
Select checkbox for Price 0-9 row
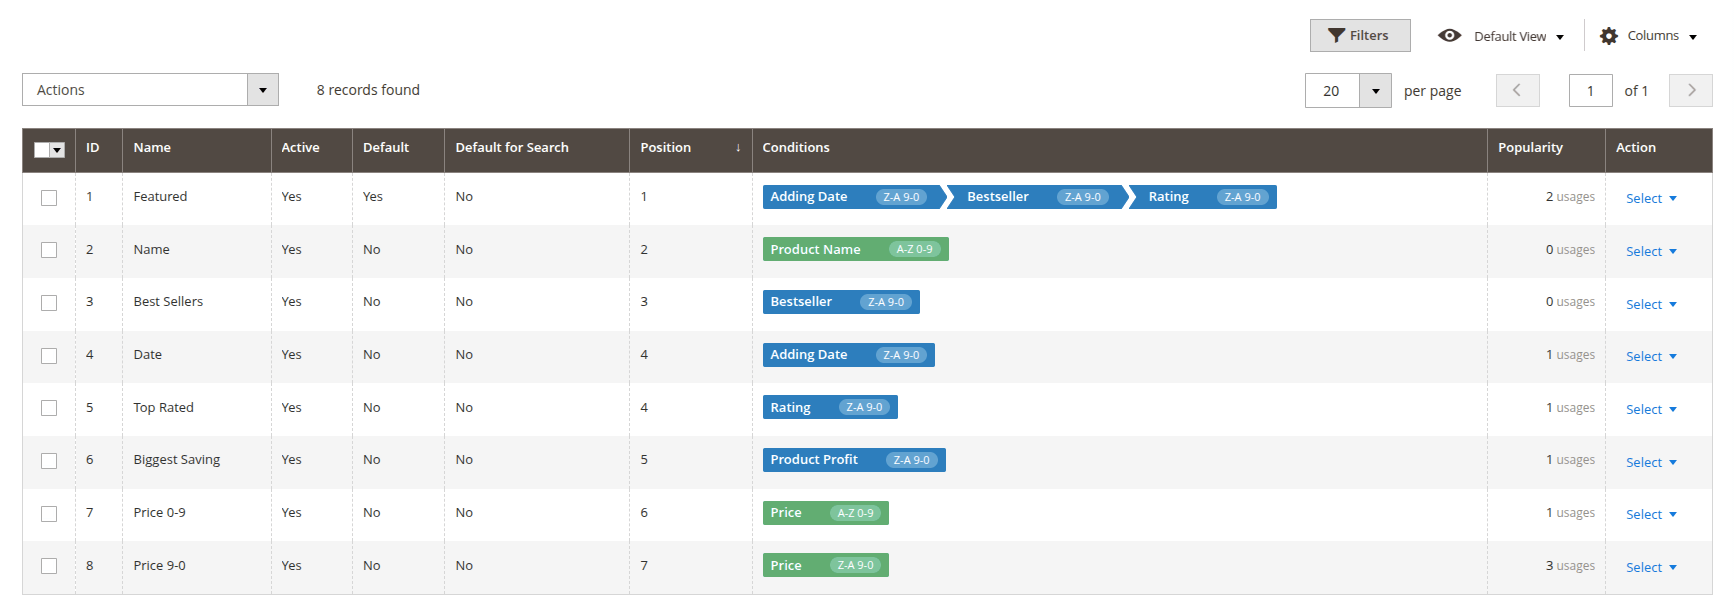(x=49, y=514)
